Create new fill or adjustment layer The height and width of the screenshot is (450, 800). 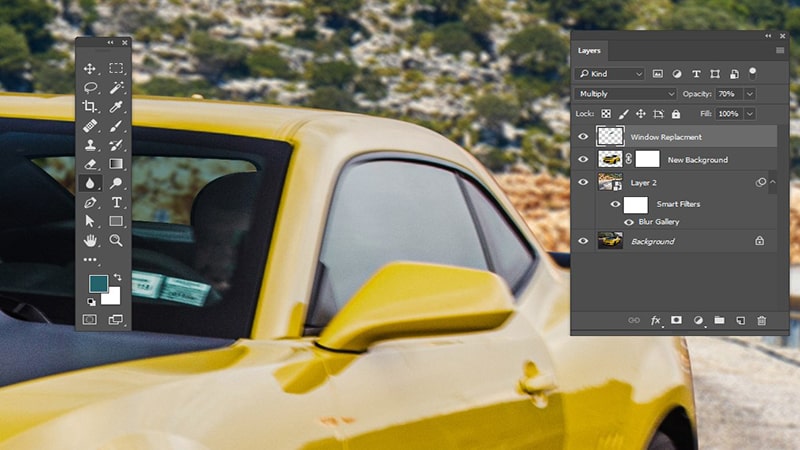(x=698, y=320)
